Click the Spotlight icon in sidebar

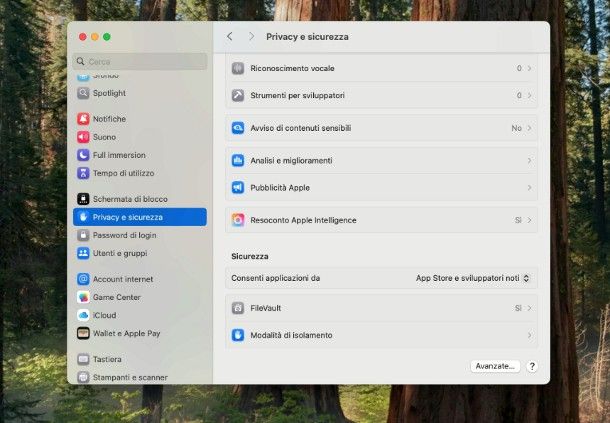(83, 93)
